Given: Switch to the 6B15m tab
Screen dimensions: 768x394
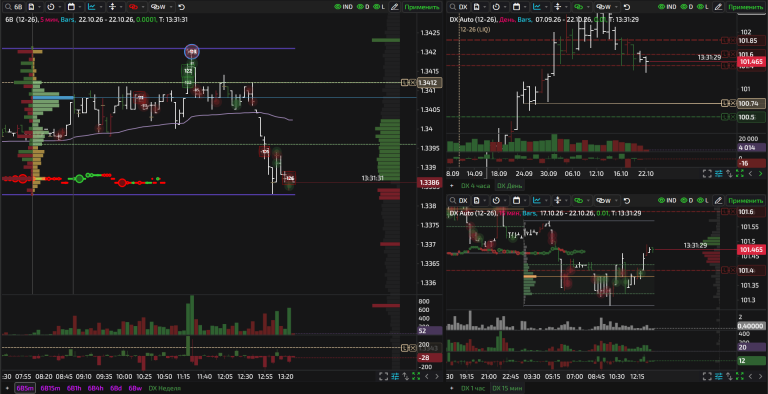Looking at the screenshot, I should point(50,388).
